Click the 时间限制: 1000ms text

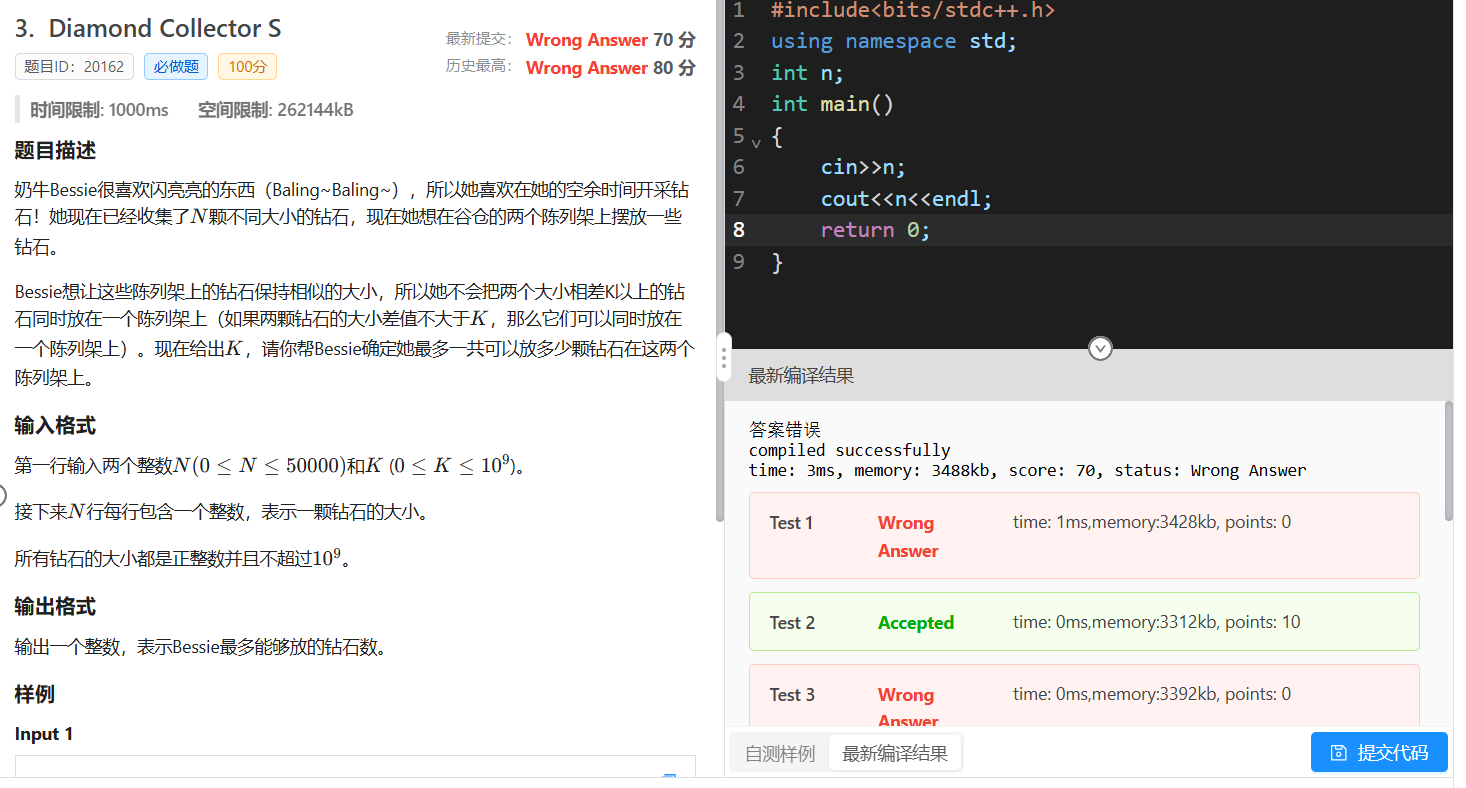99,110
